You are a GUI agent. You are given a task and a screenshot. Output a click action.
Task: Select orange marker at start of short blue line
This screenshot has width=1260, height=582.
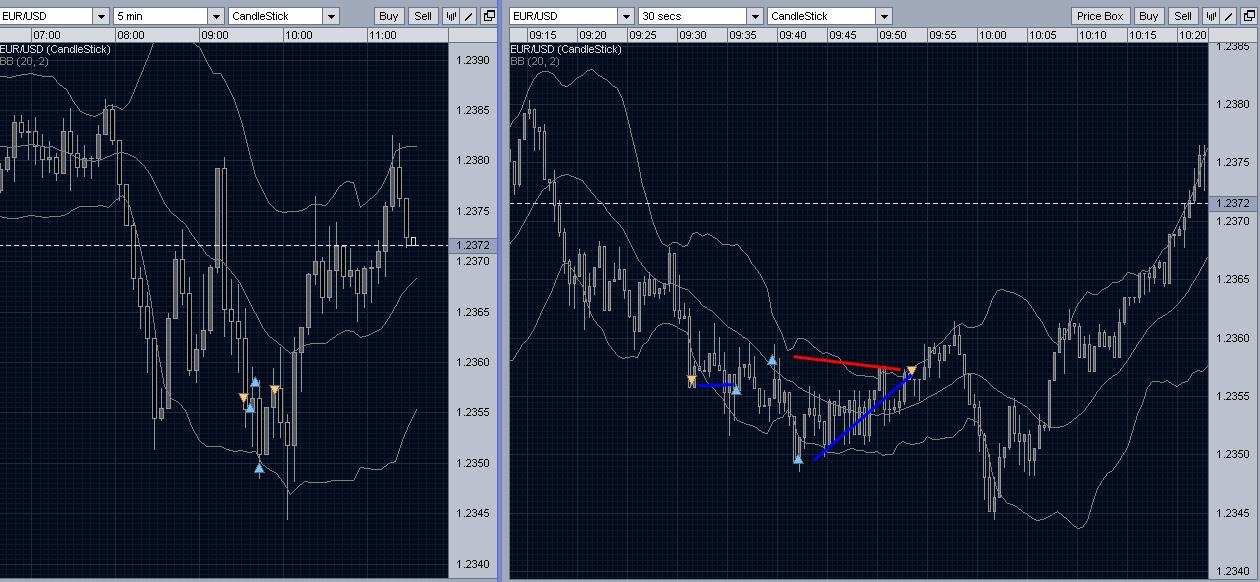(x=692, y=380)
